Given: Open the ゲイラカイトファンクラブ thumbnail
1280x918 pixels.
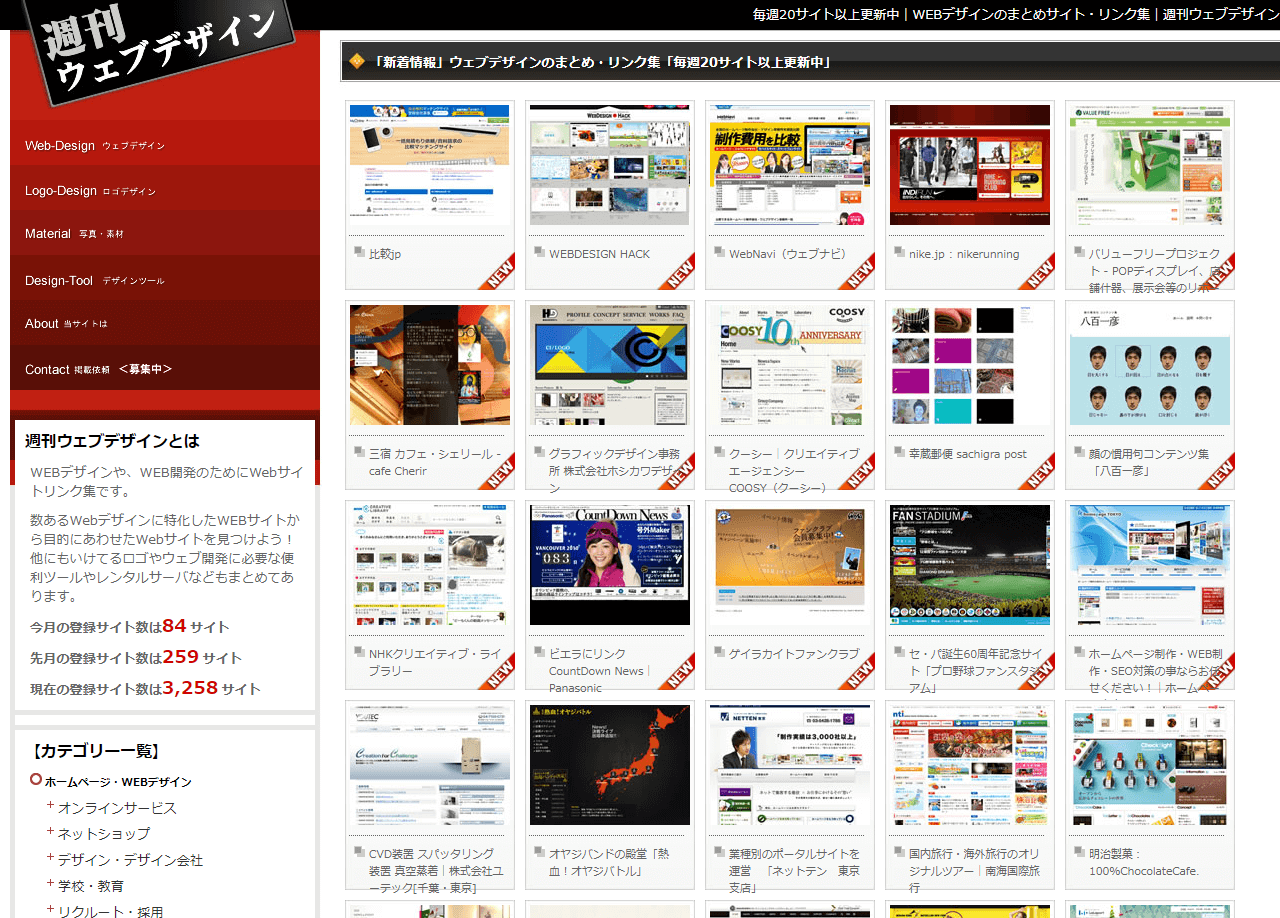Looking at the screenshot, I should (790, 565).
